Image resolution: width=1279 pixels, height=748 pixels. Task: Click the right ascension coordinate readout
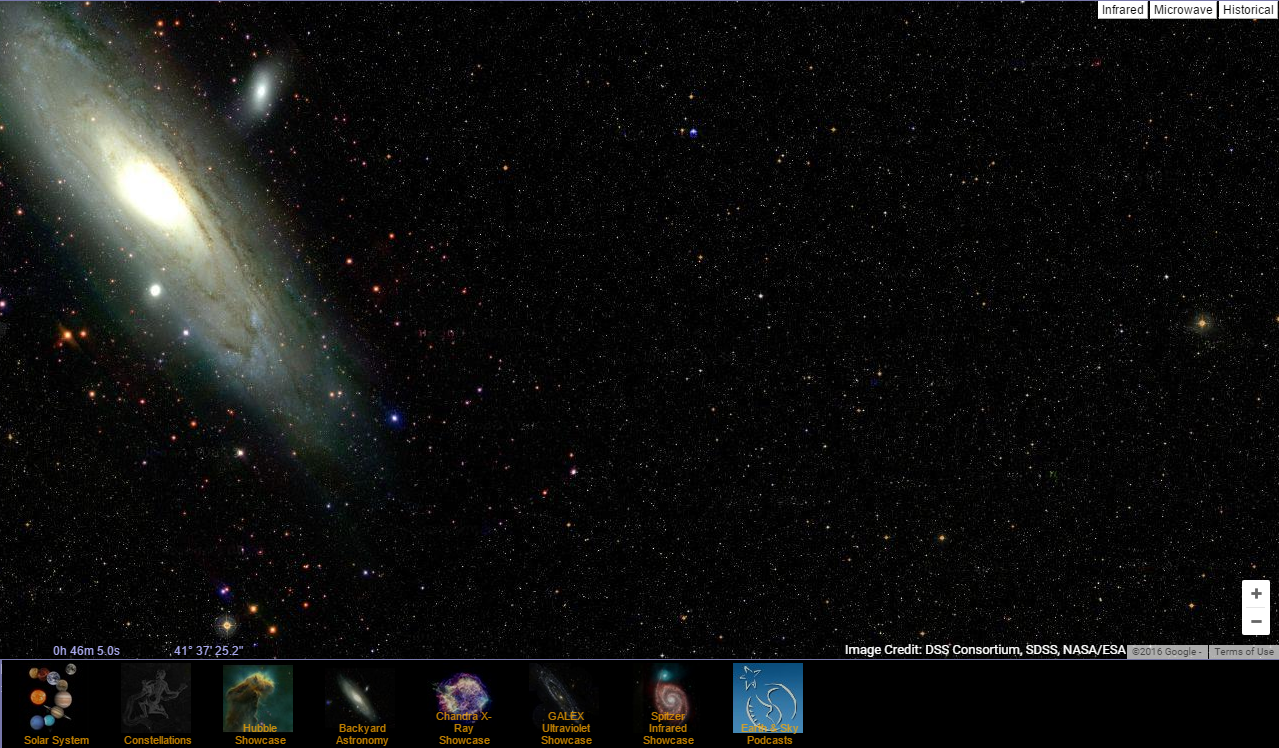pyautogui.click(x=86, y=649)
